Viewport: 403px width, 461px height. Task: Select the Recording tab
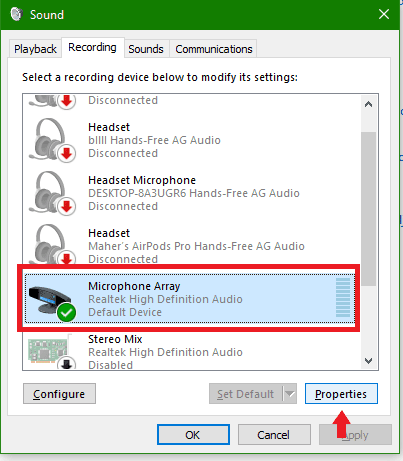pos(93,48)
